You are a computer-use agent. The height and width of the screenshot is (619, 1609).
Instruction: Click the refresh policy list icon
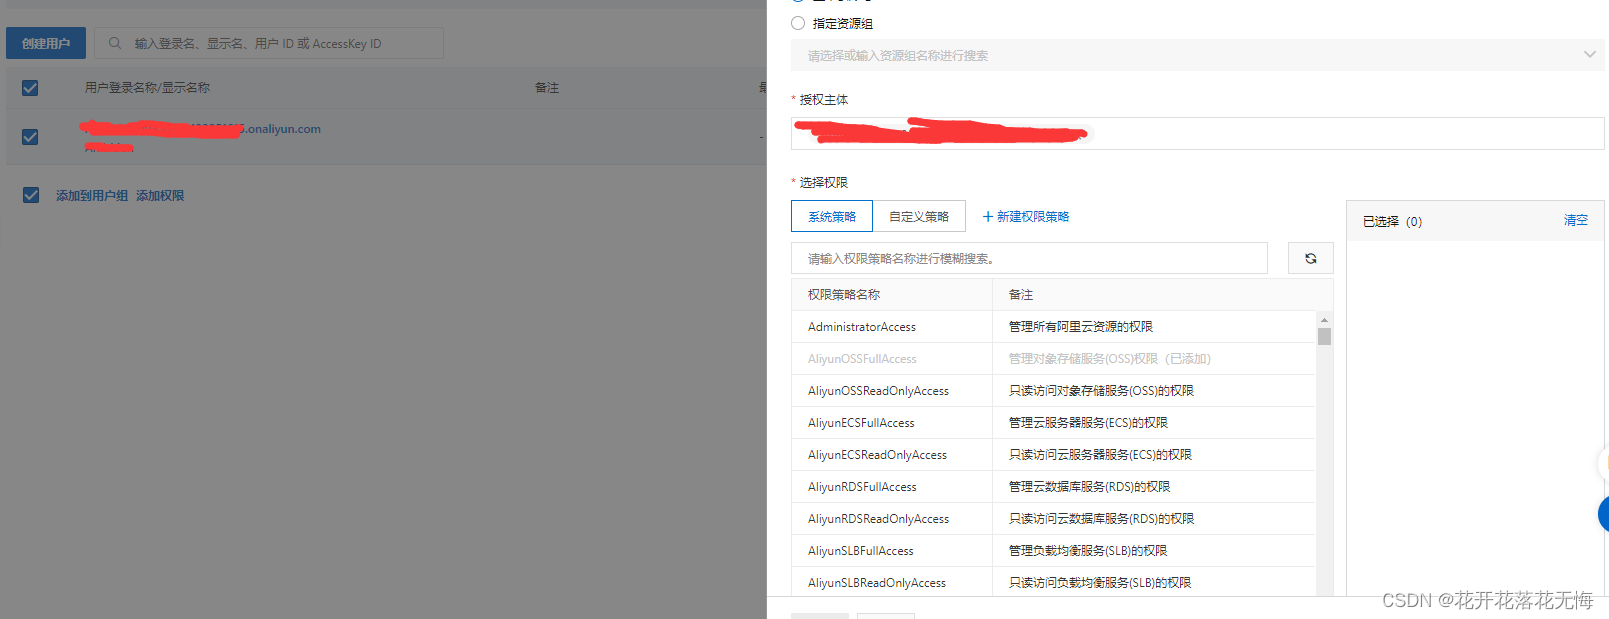point(1310,258)
